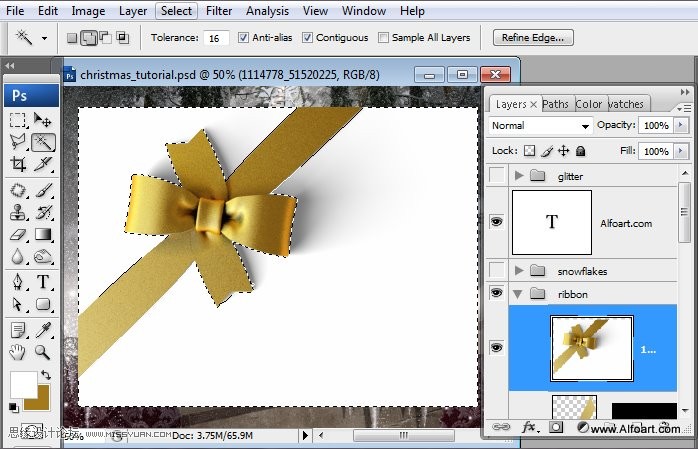Select the Blur tool
Screen dimensions: 698x449
pos(18,256)
